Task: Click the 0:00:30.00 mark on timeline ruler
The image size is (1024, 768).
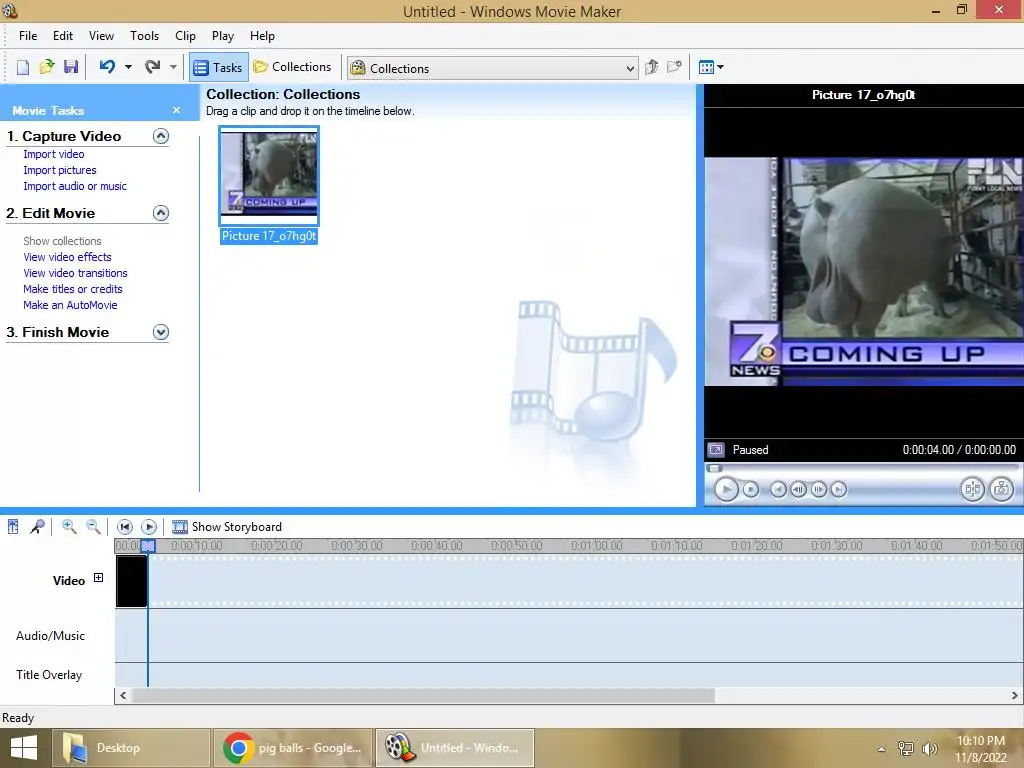Action: (357, 545)
